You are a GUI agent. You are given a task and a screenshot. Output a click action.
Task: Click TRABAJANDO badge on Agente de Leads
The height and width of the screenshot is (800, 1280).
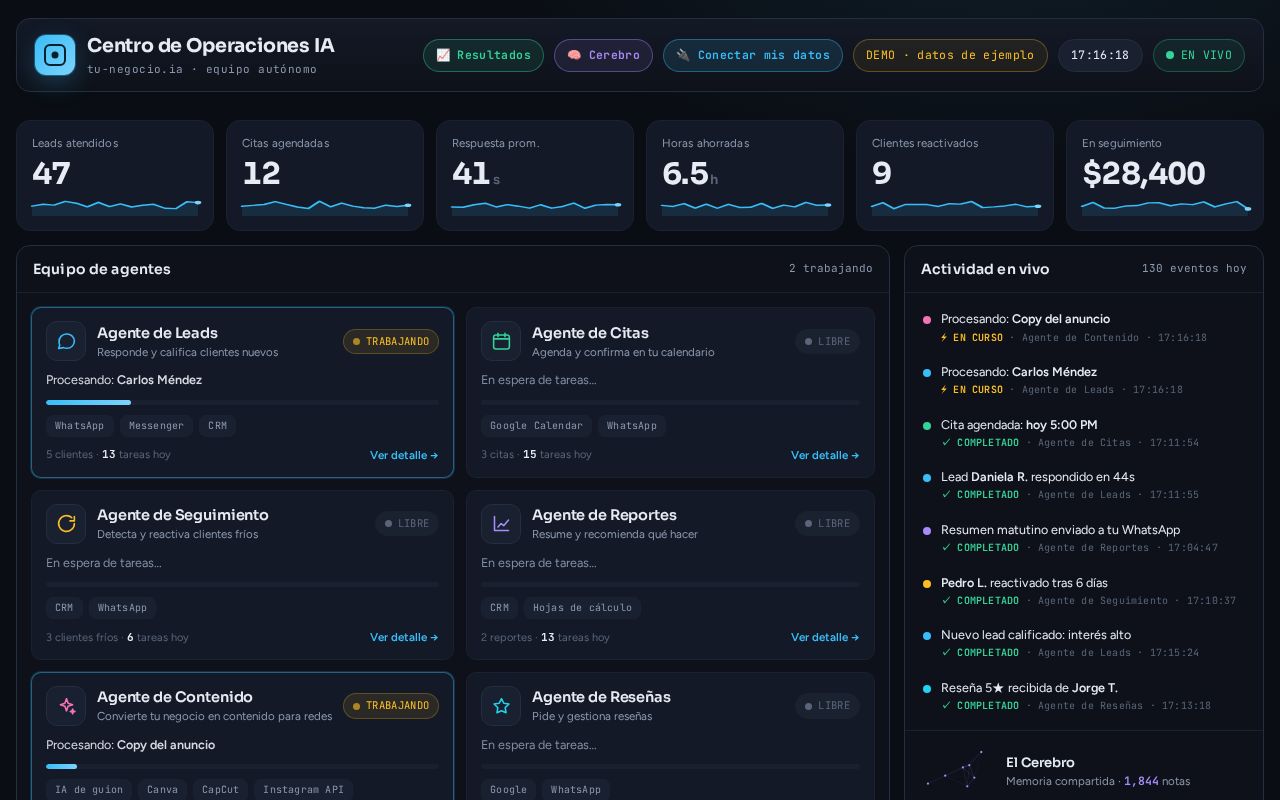coord(391,342)
